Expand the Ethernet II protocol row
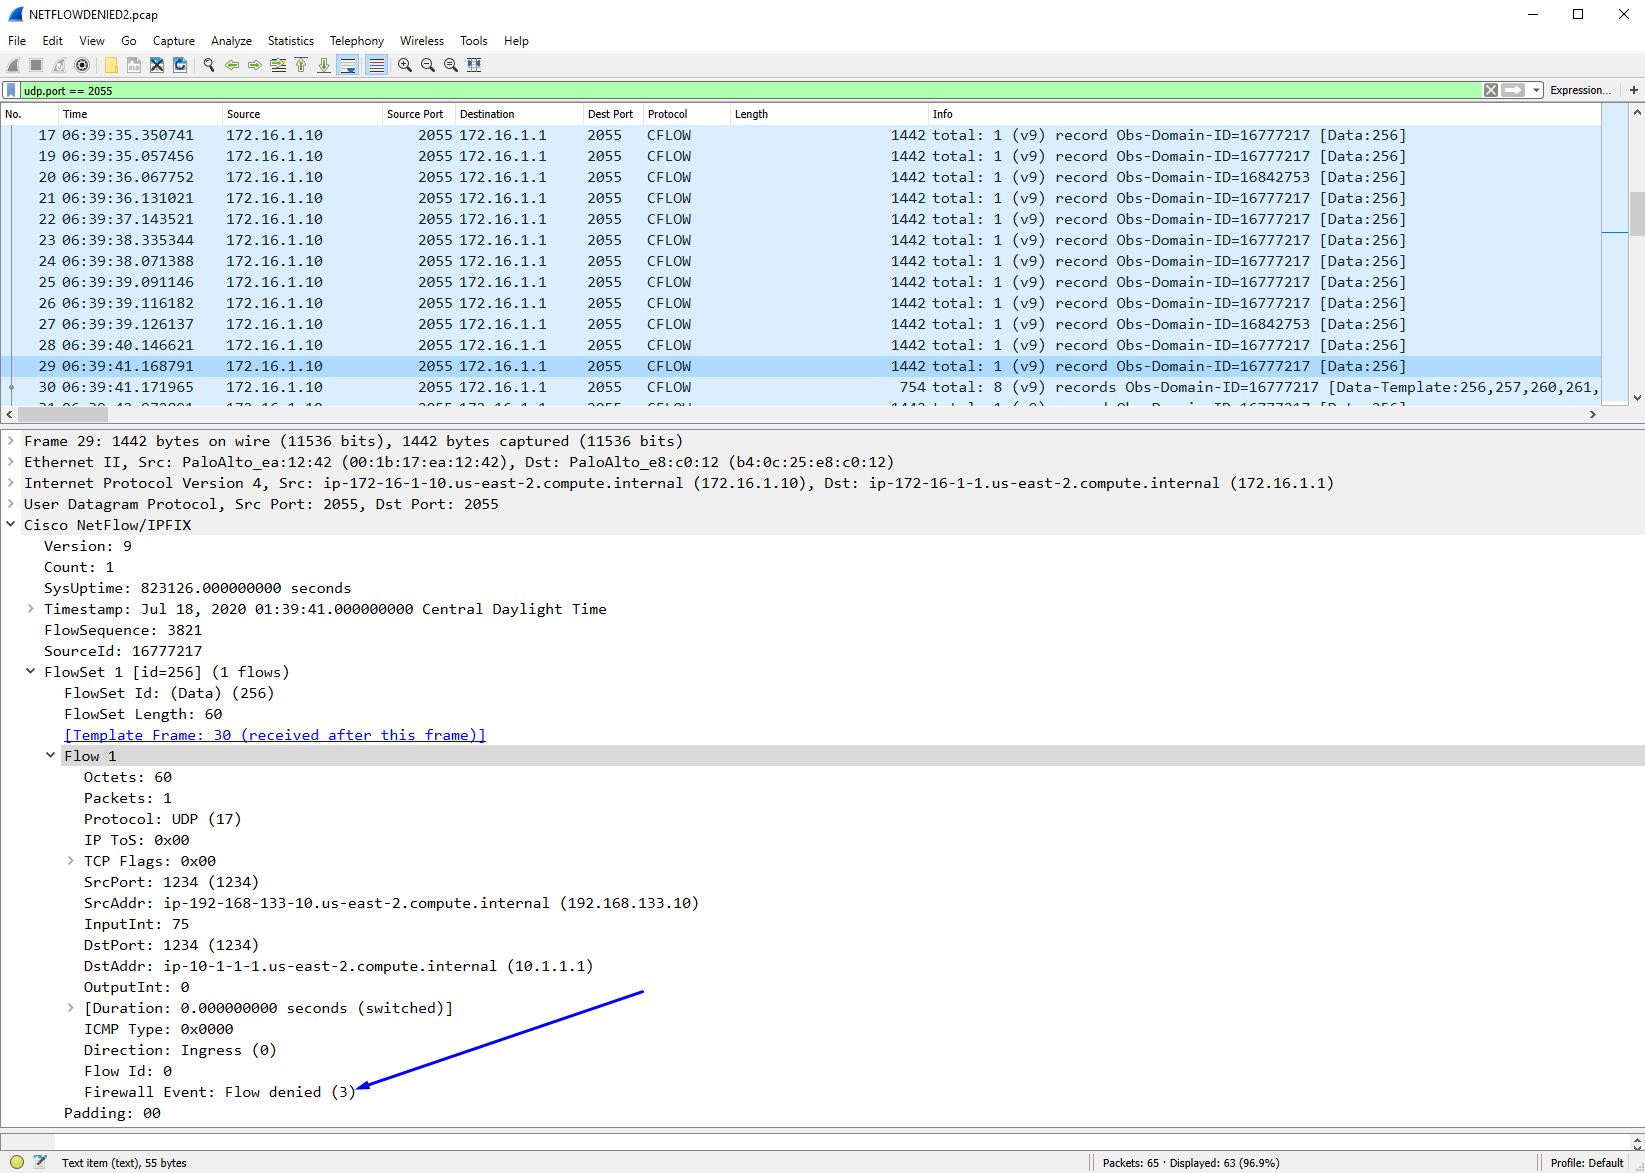The image size is (1645, 1173). tap(10, 461)
